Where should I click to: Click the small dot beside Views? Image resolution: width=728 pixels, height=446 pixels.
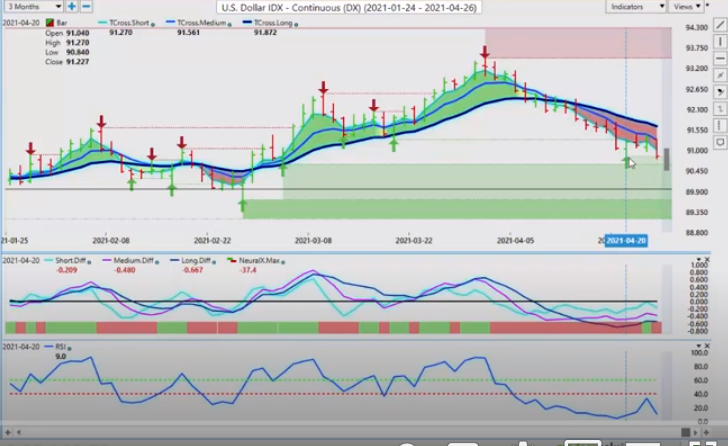tap(708, 6)
